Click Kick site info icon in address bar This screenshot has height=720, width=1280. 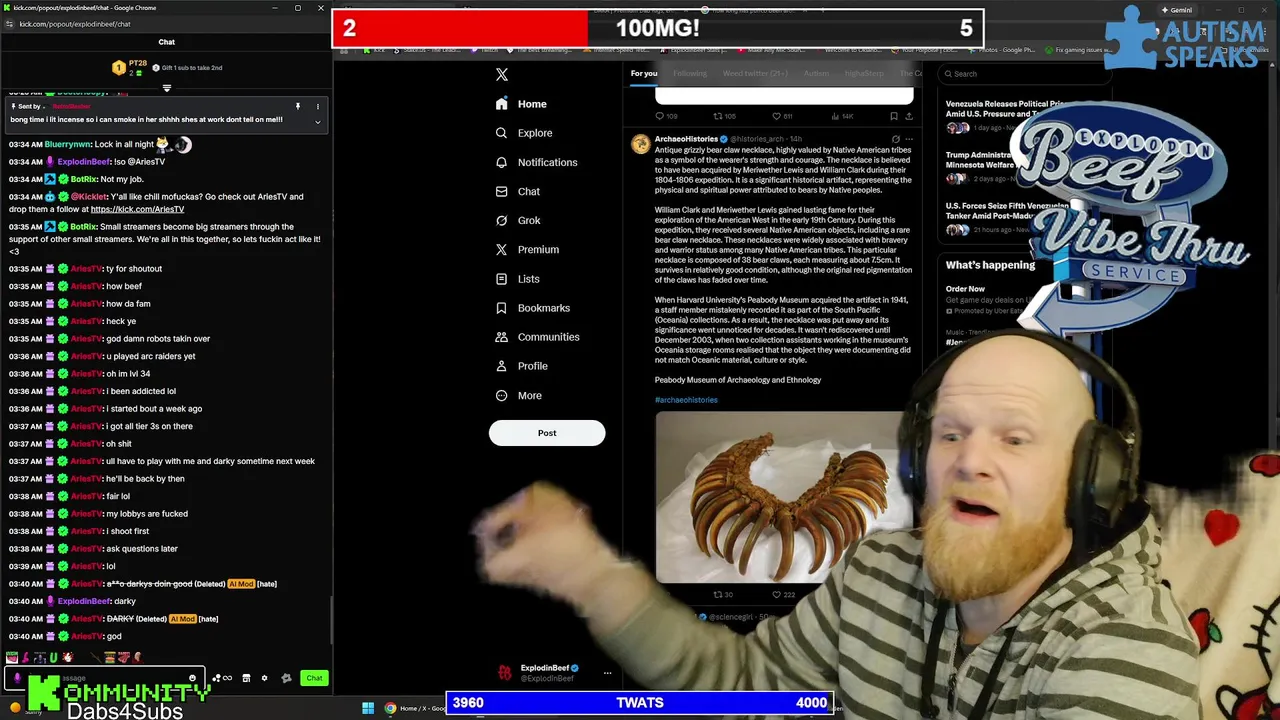[x=9, y=24]
